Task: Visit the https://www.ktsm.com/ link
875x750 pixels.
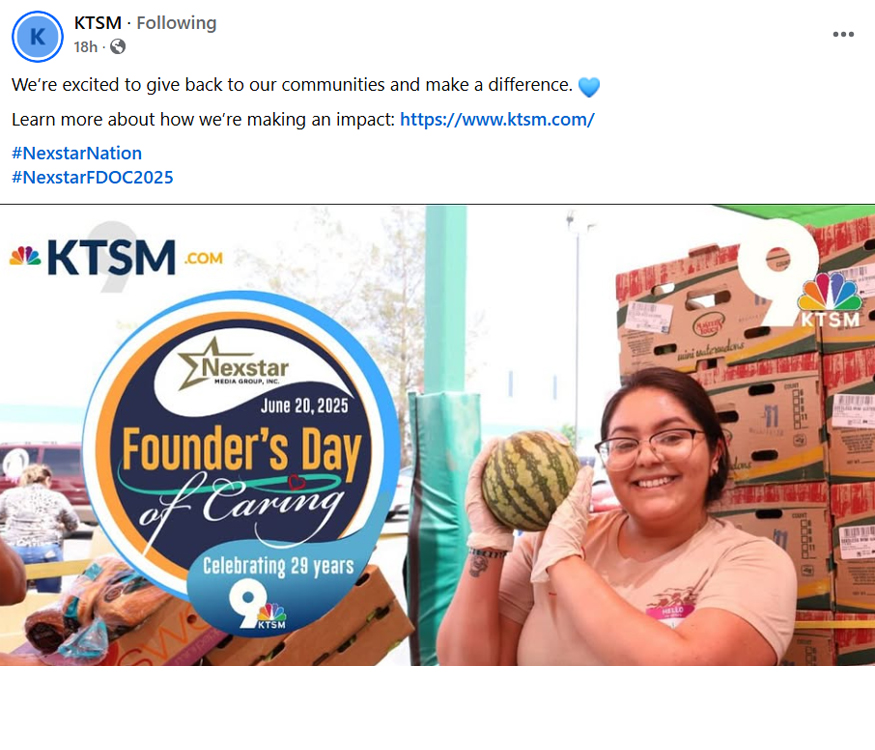Action: pos(497,119)
